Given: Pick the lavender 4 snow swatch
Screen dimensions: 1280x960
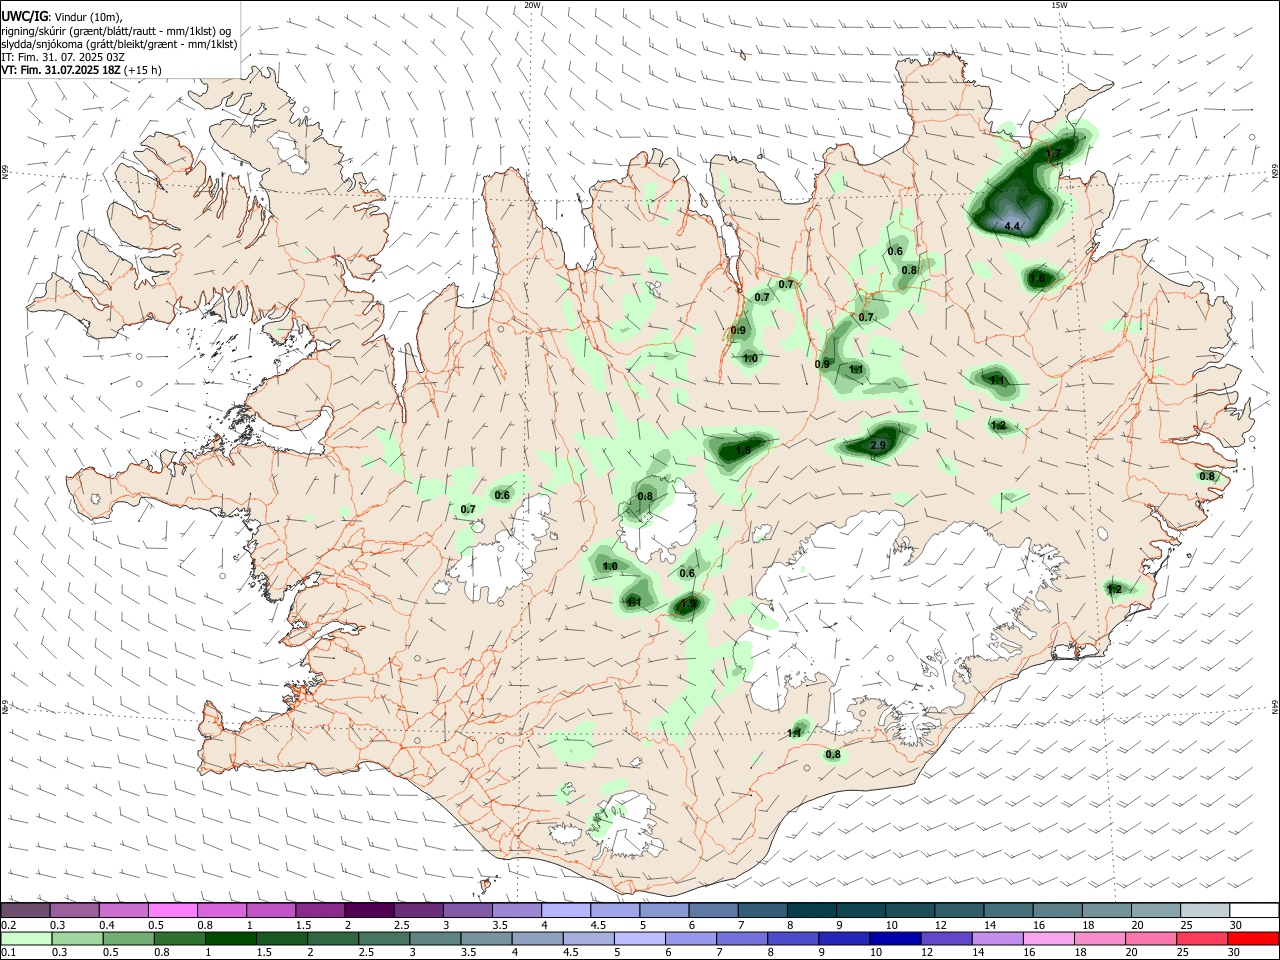Looking at the screenshot, I should 566,910.
